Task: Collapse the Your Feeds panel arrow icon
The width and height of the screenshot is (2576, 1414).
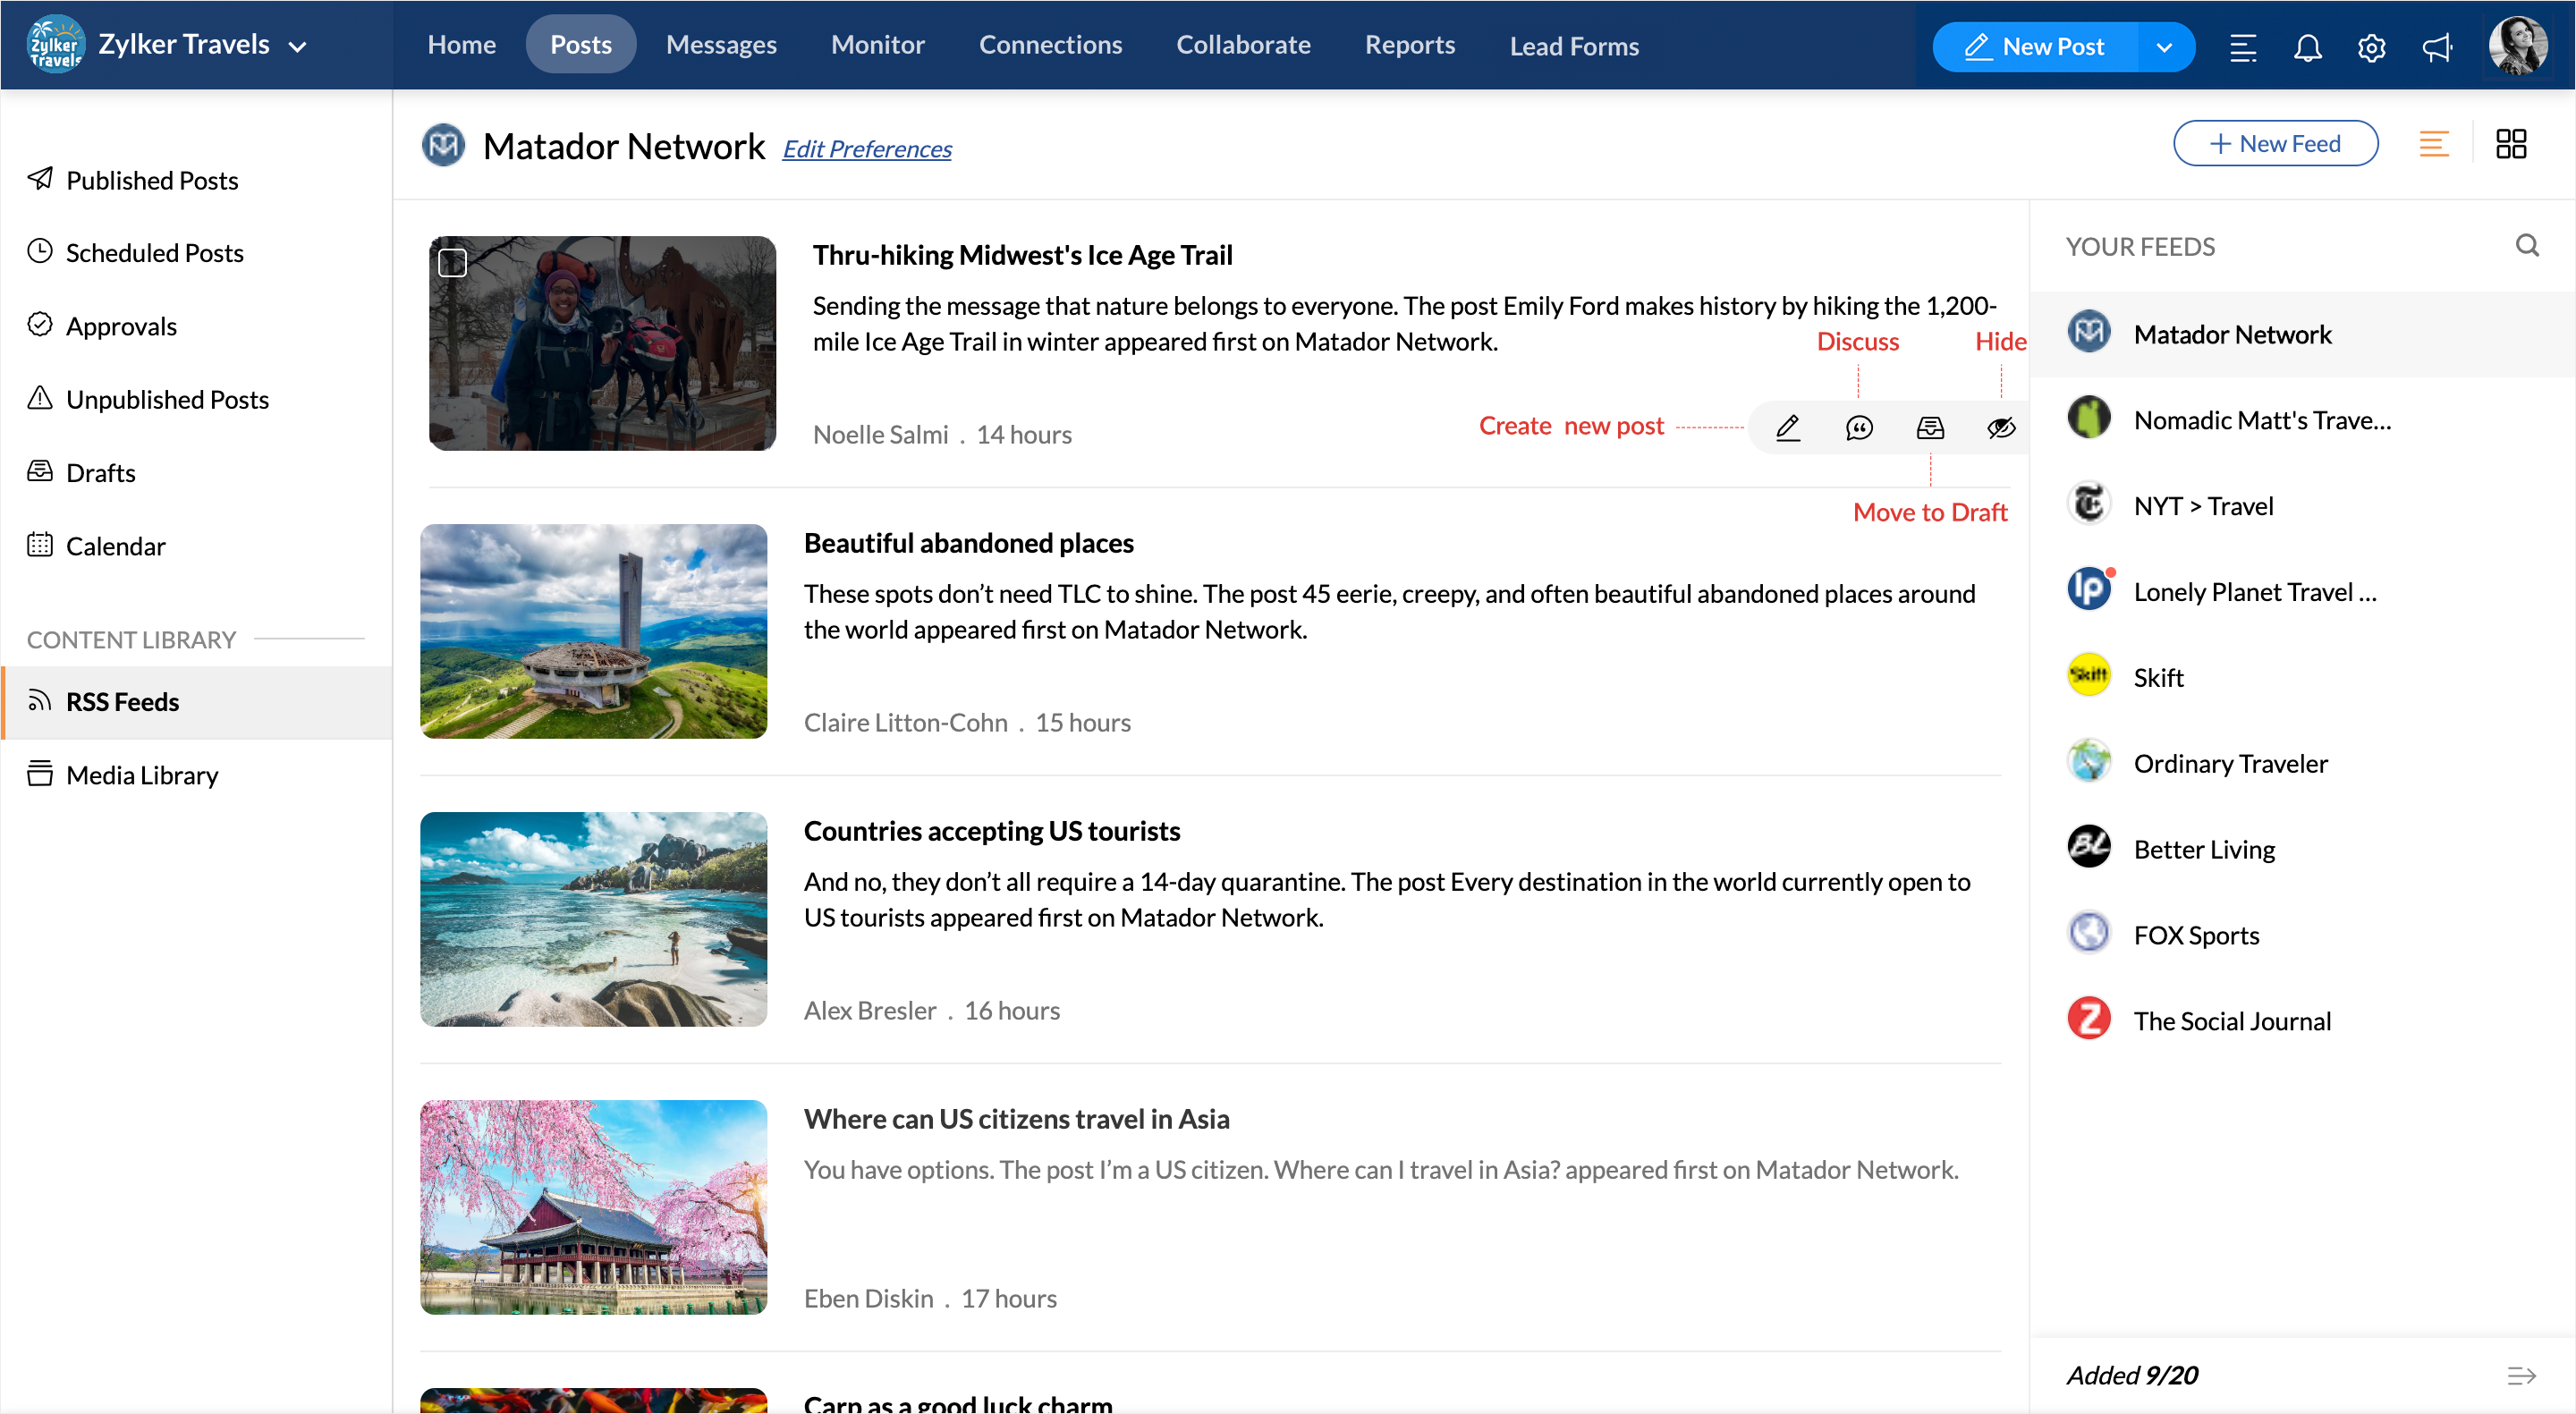Action: click(2521, 1376)
